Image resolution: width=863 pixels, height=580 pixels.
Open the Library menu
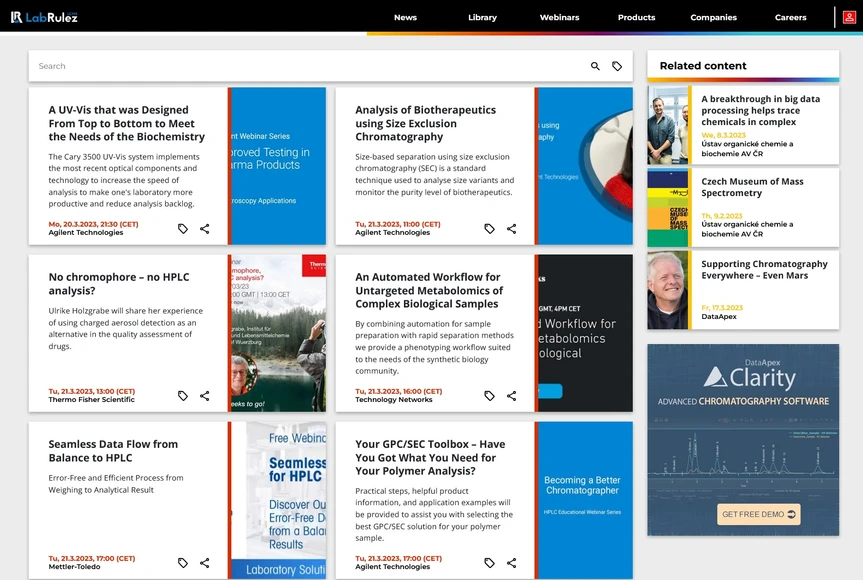tap(482, 18)
